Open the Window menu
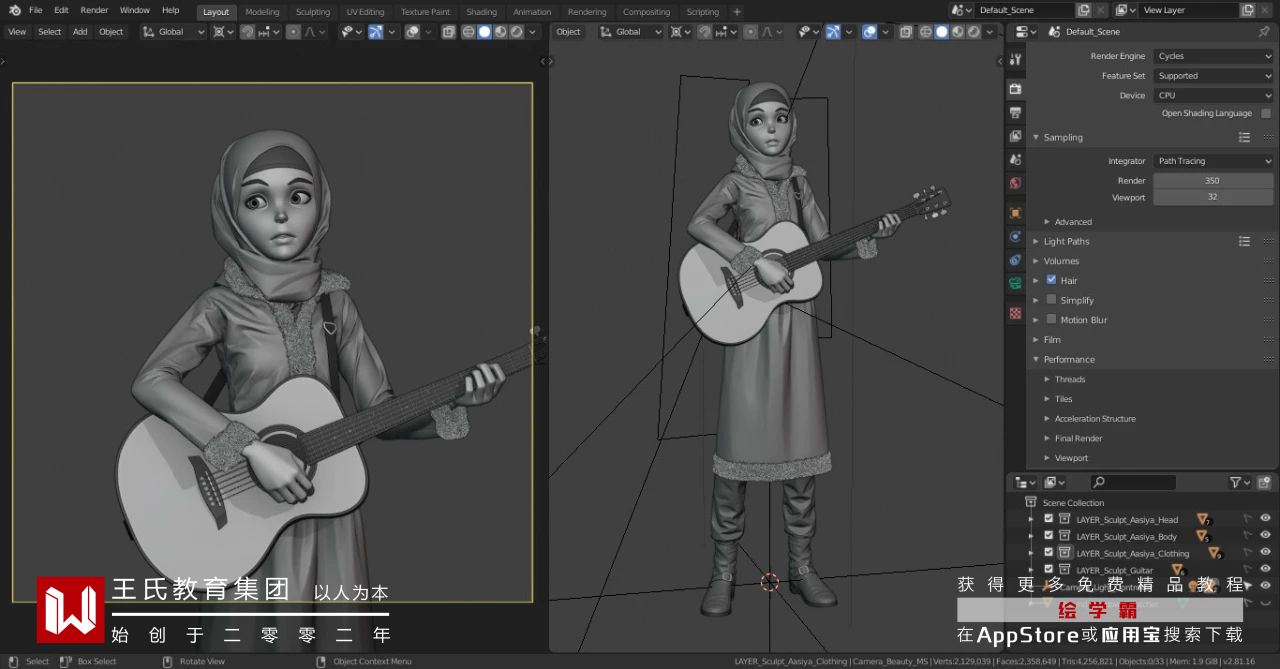 [135, 10]
